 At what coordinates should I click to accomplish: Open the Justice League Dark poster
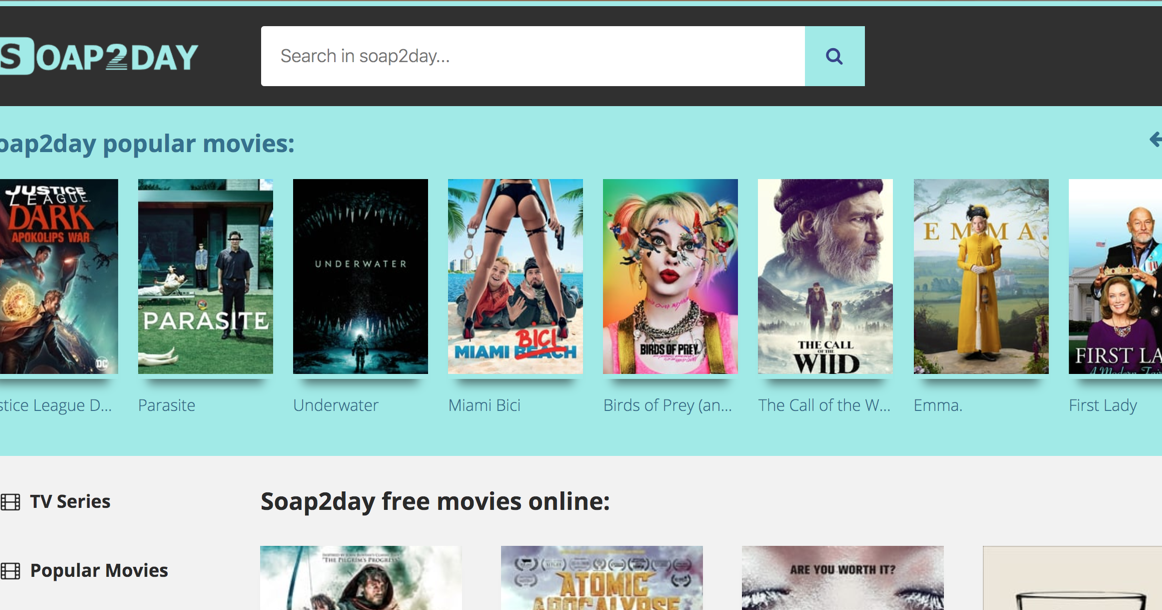[59, 276]
